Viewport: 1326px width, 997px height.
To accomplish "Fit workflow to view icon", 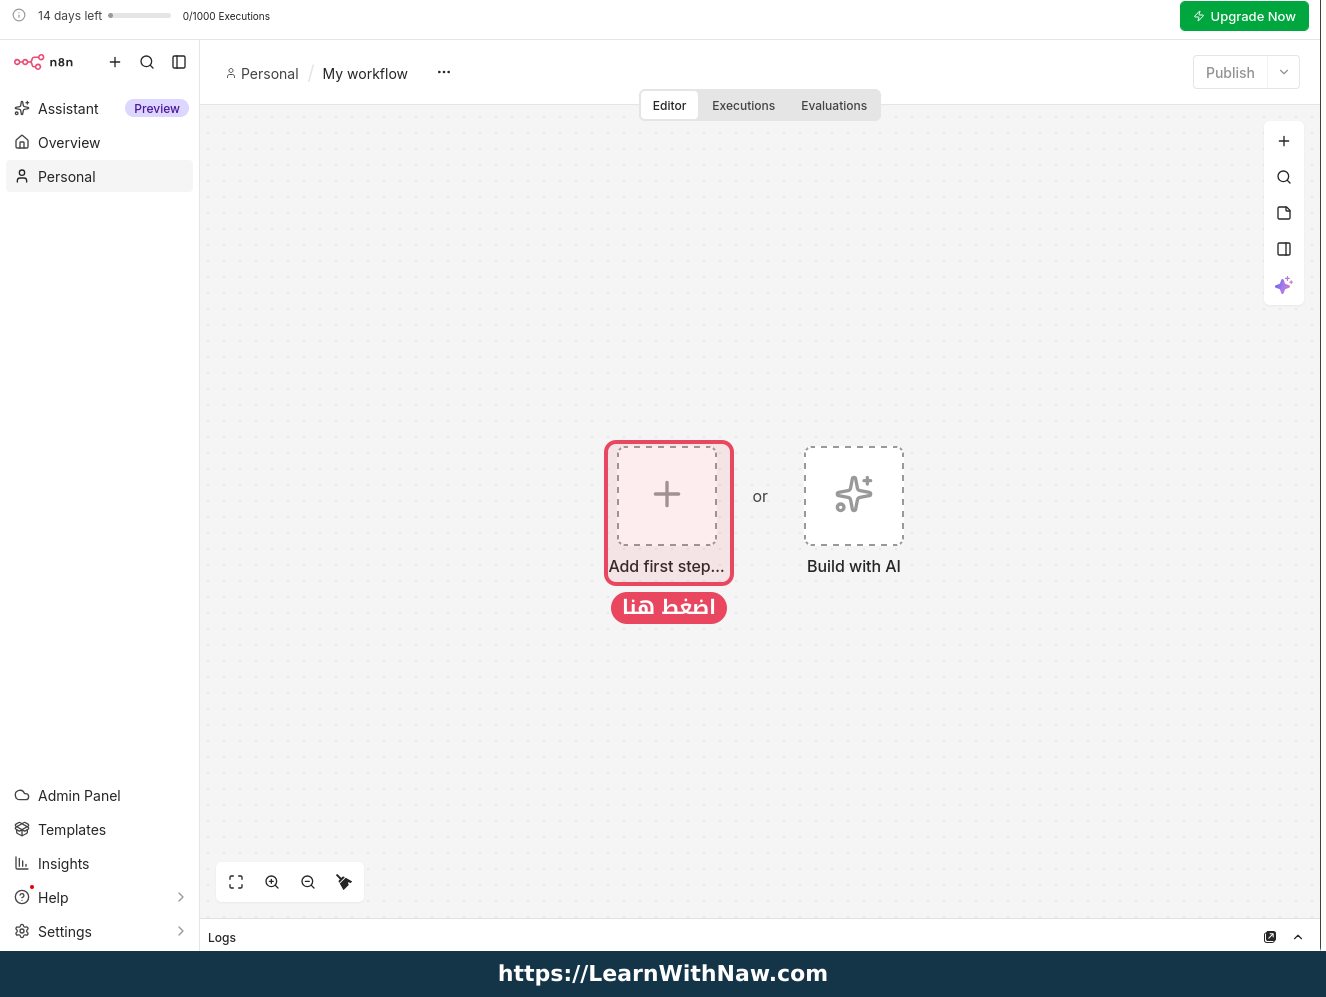I will pos(236,882).
